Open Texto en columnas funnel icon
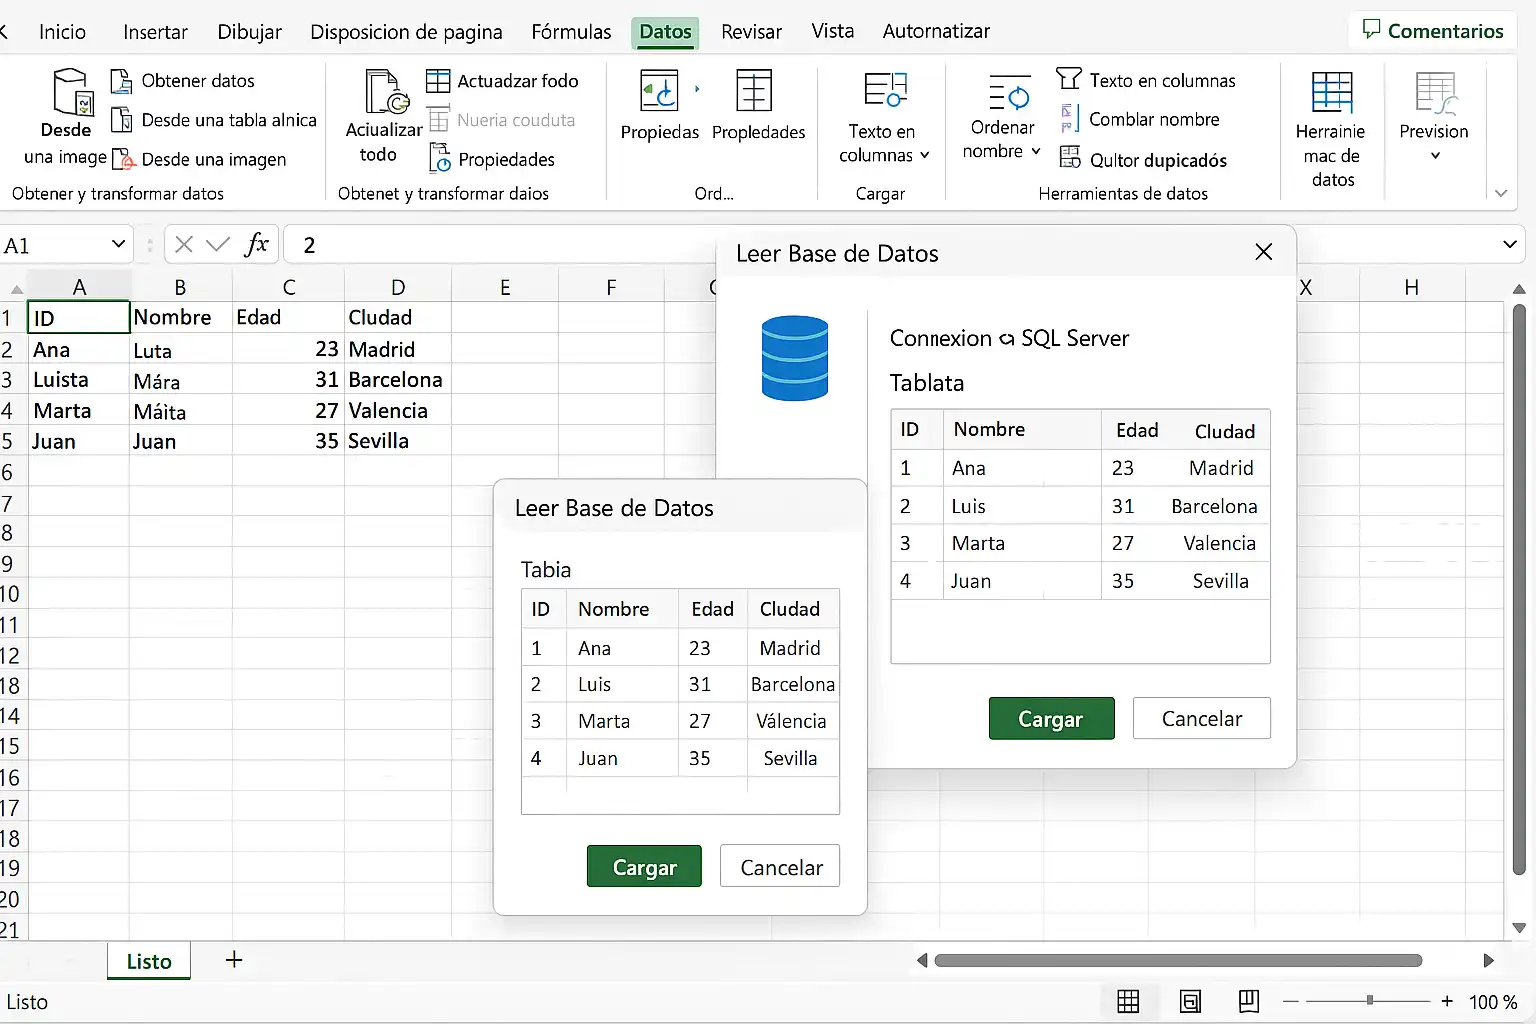Viewport: 1536px width, 1024px height. 1069,79
